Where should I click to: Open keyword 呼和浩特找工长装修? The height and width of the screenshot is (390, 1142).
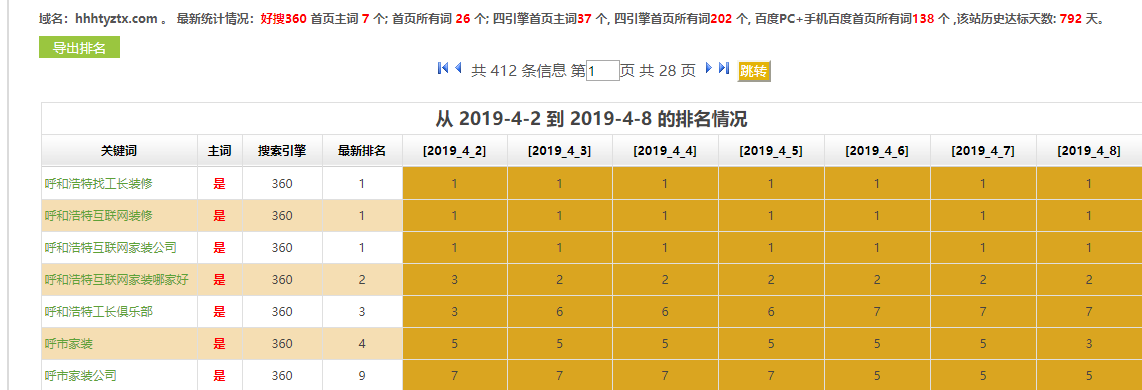pos(98,184)
